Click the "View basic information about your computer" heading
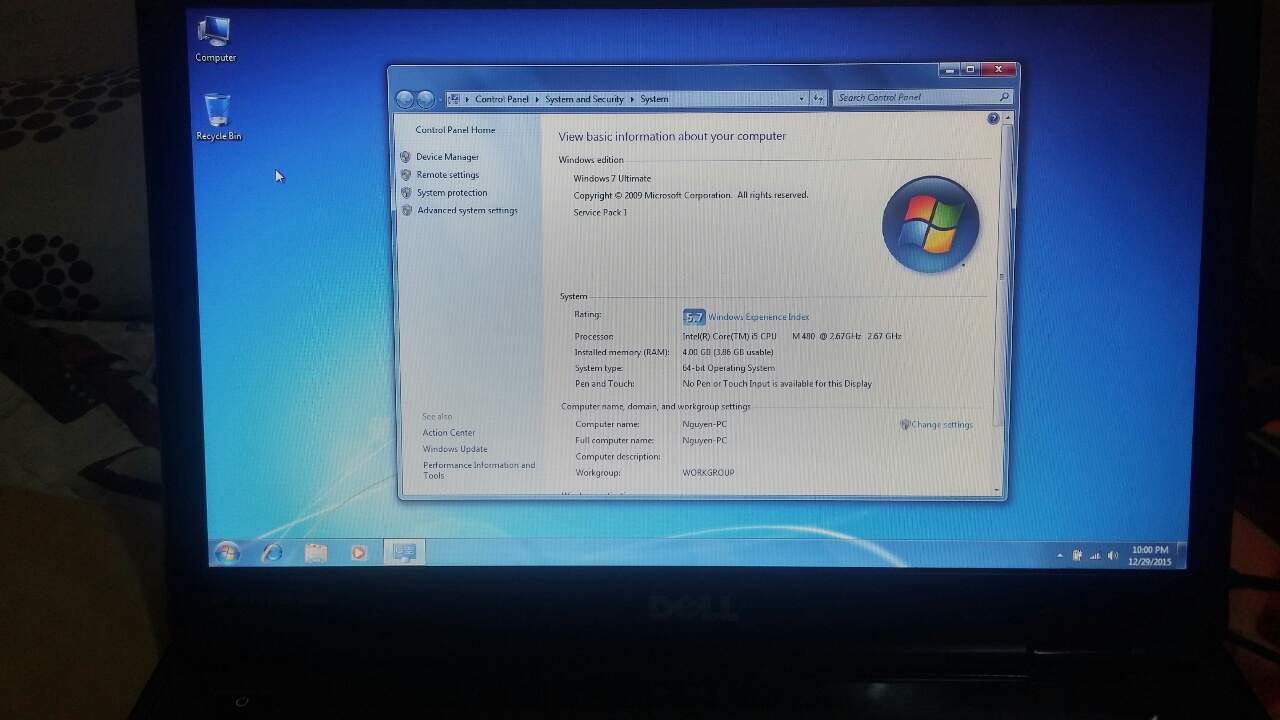This screenshot has width=1280, height=720. point(672,137)
